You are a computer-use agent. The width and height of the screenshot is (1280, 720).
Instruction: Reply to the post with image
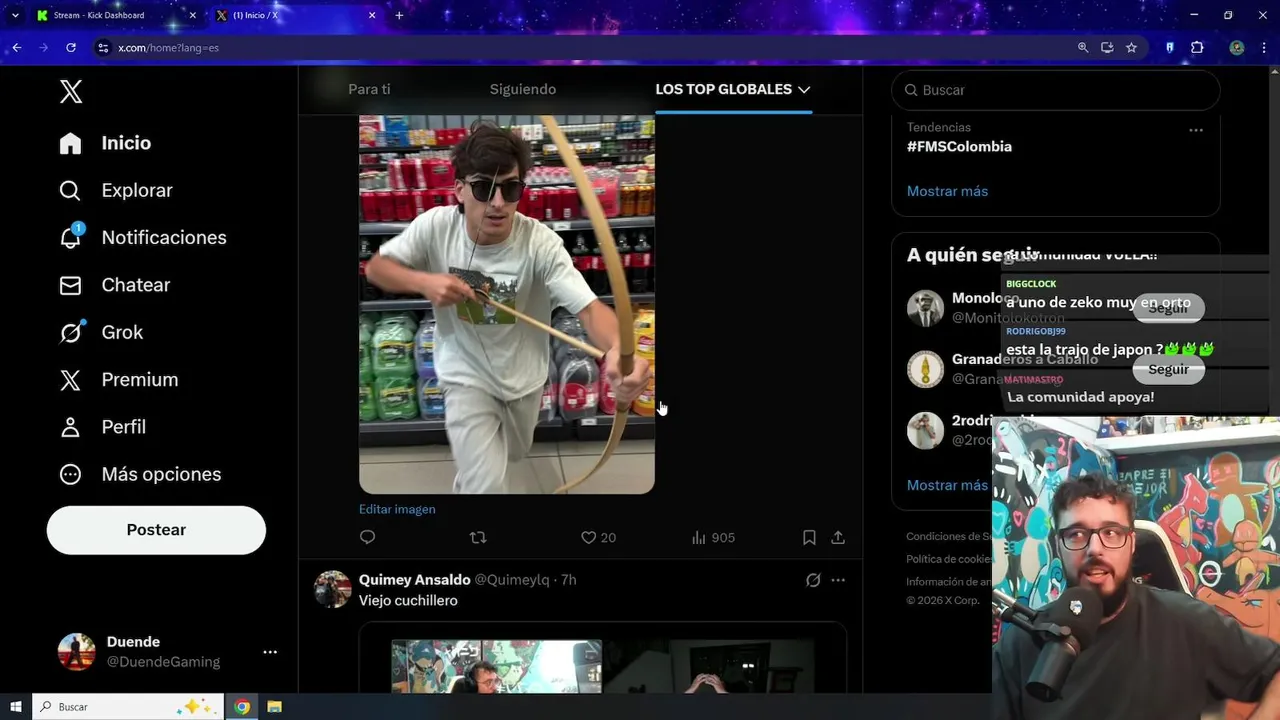point(367,537)
